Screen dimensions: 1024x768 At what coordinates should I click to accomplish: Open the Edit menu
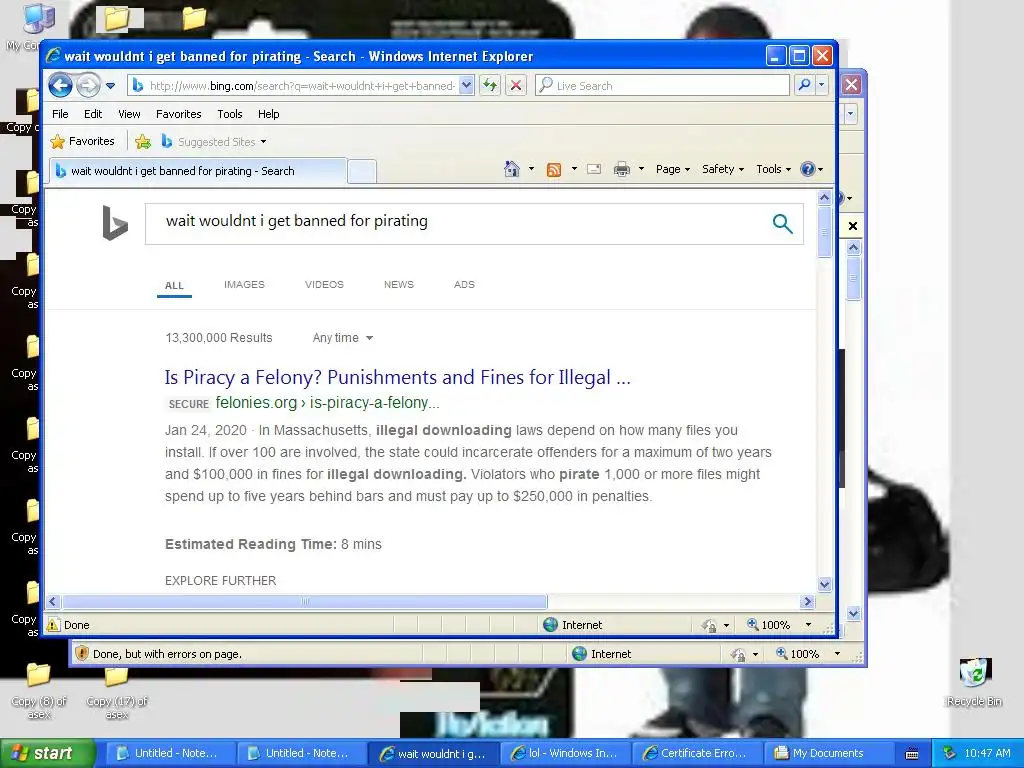(x=93, y=114)
